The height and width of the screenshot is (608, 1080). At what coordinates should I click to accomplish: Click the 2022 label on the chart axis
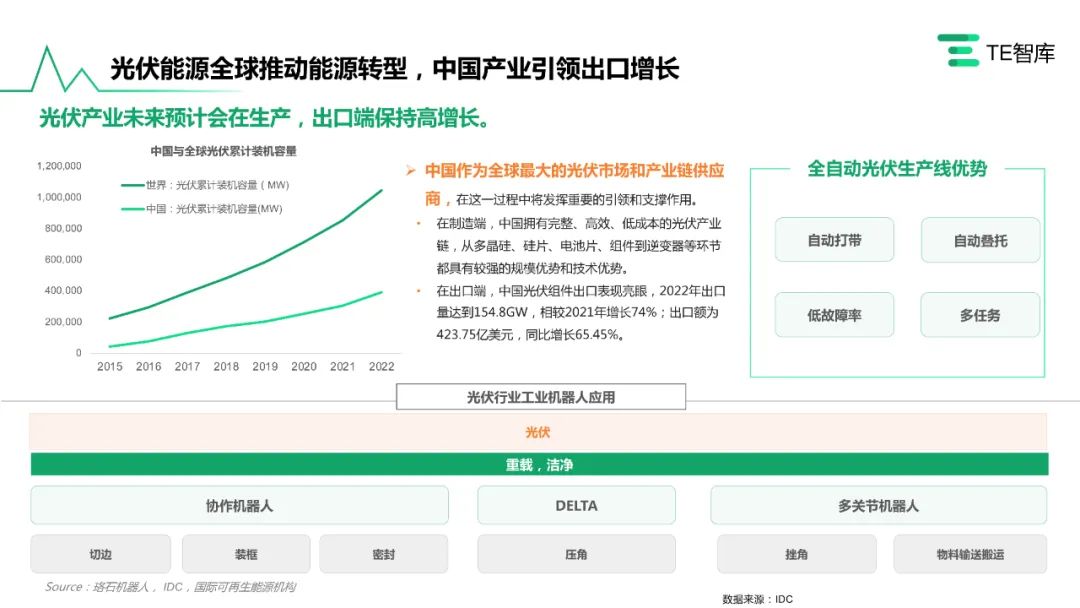click(381, 367)
